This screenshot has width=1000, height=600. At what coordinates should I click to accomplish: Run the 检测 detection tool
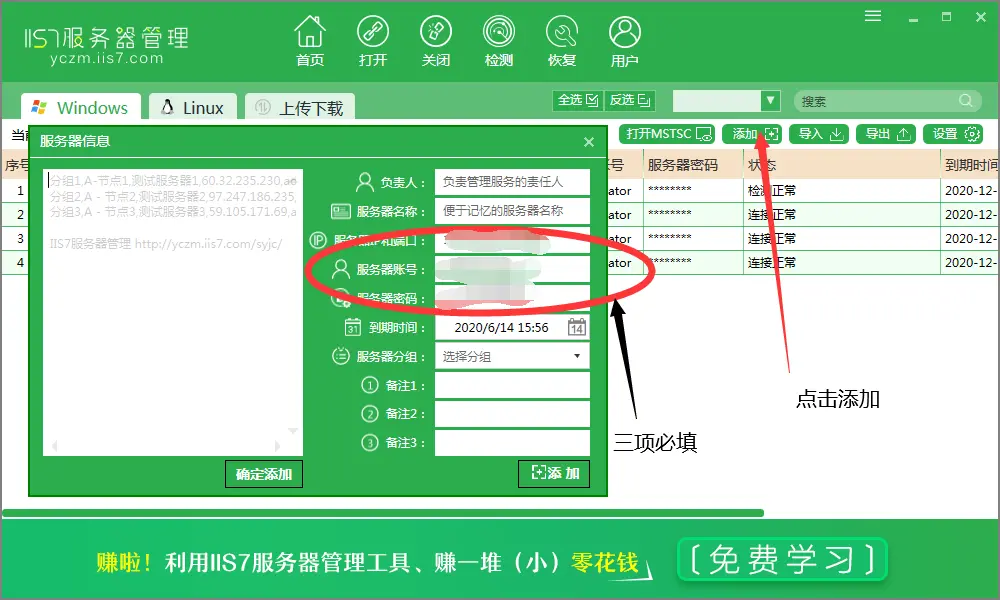pos(499,41)
